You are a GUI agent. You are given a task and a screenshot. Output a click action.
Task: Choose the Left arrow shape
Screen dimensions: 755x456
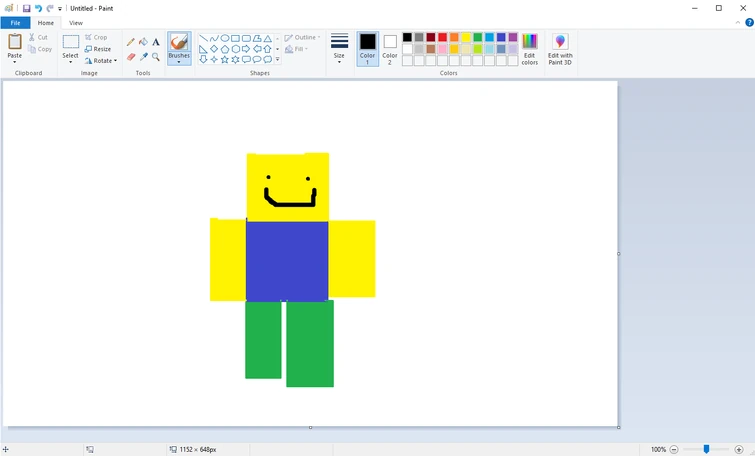[257, 49]
